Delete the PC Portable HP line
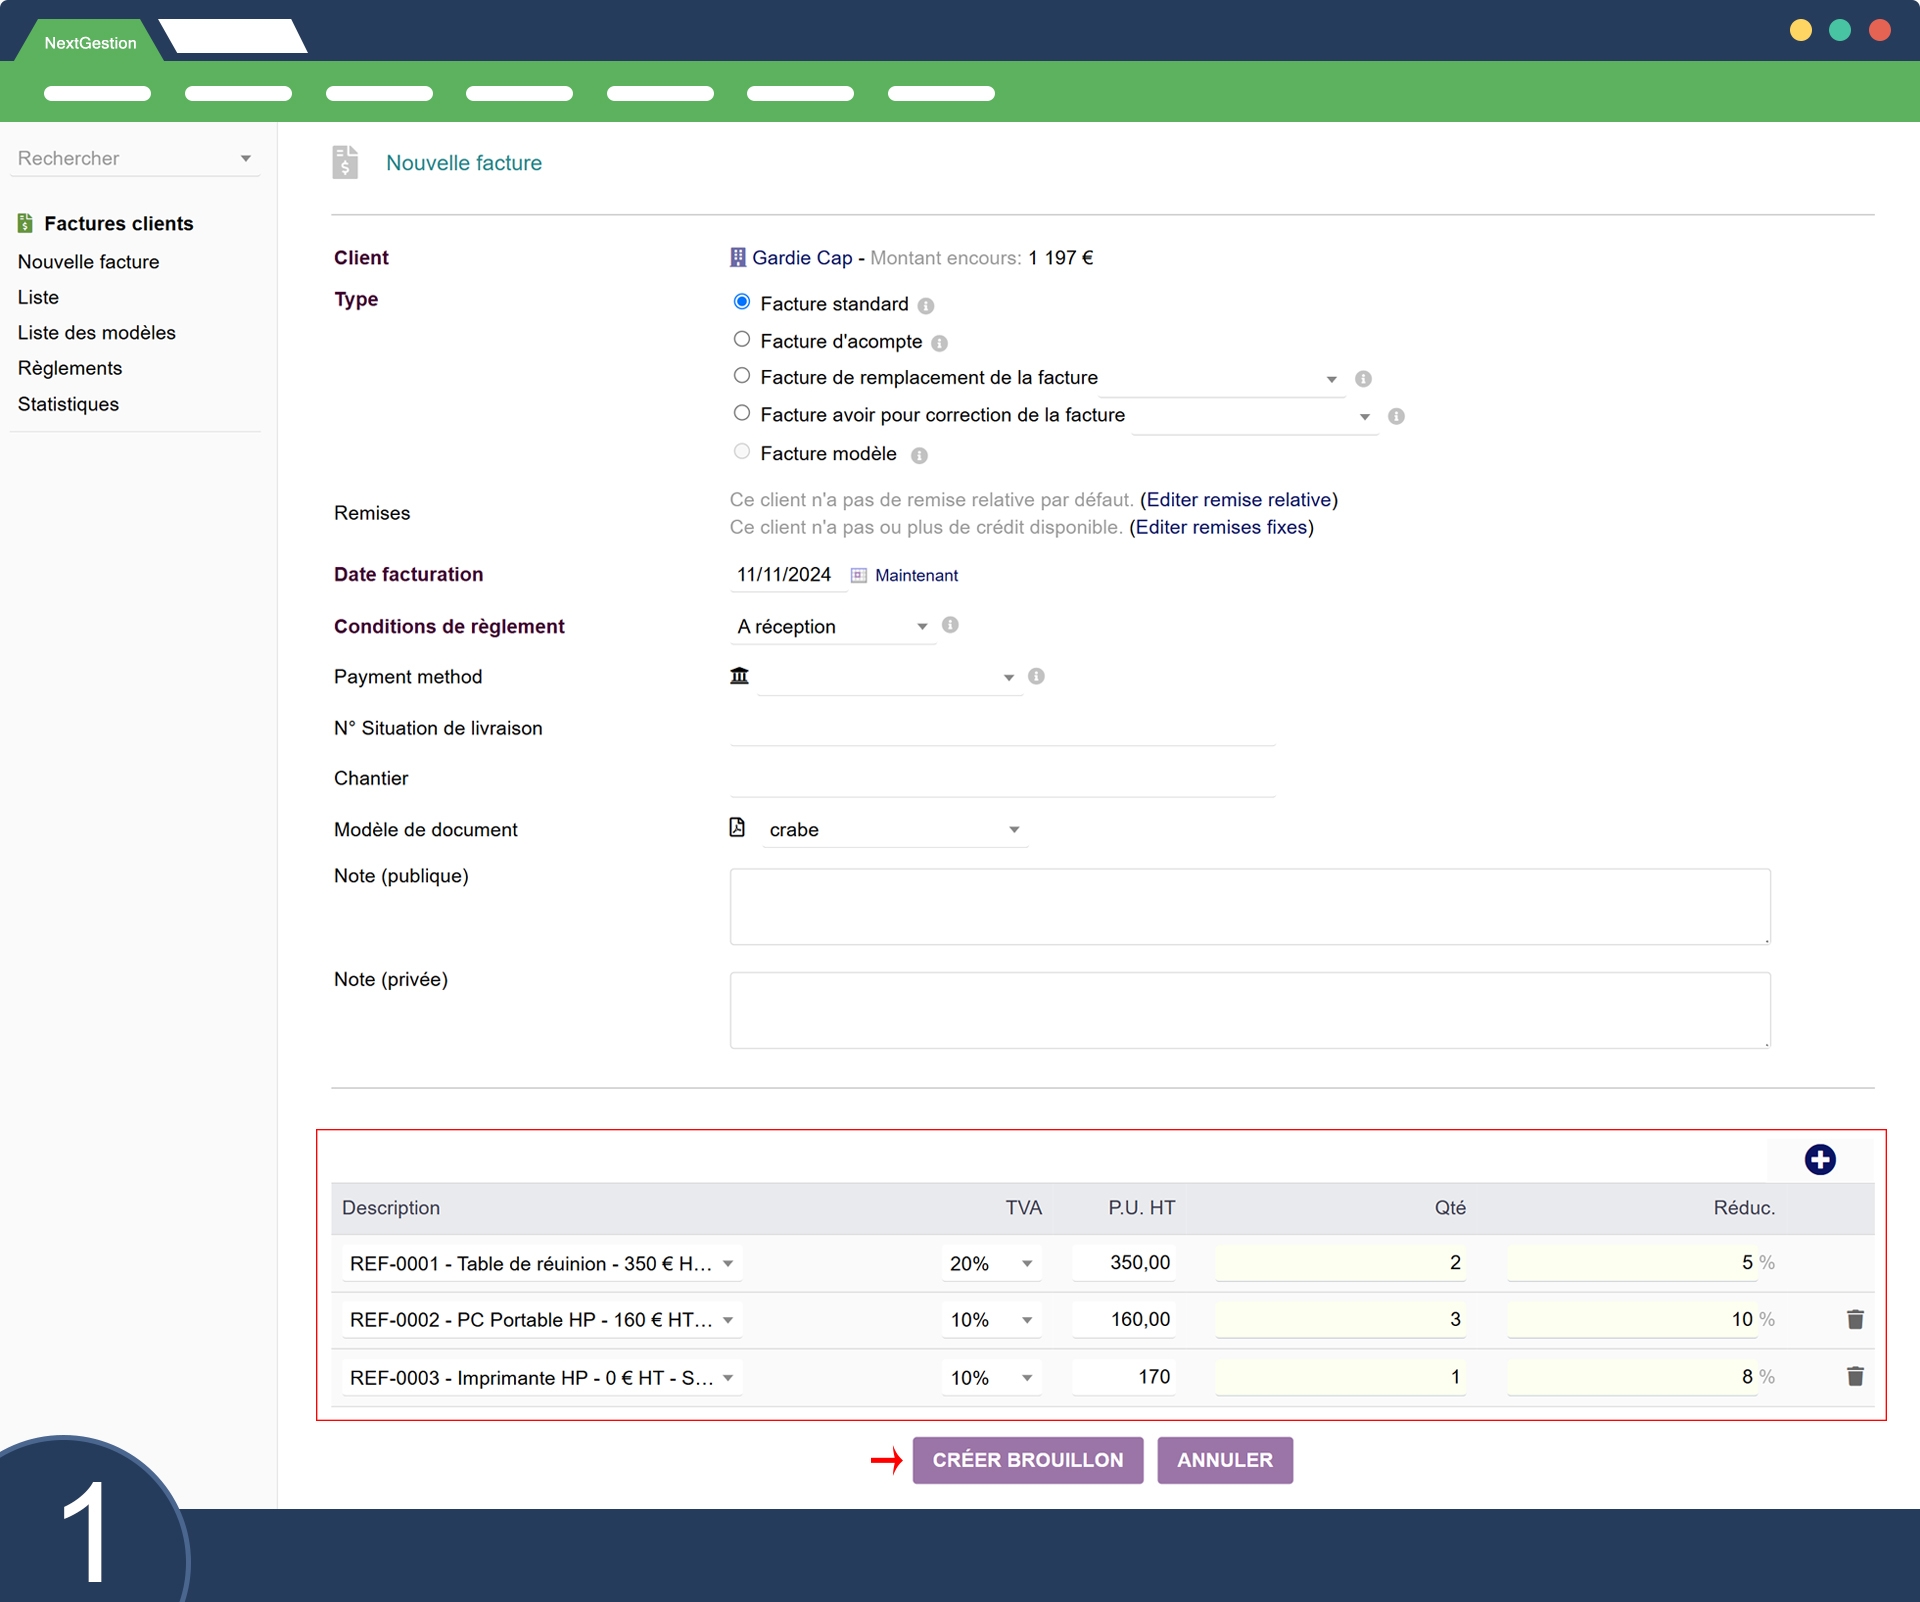The height and width of the screenshot is (1602, 1920). pos(1855,1320)
